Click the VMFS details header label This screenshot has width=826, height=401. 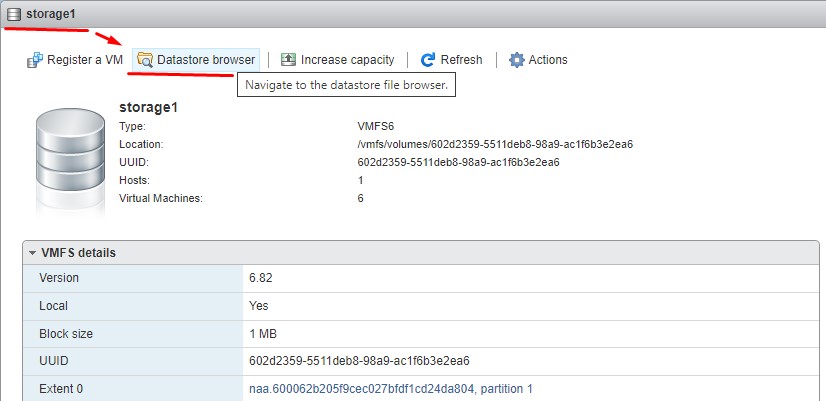coord(78,253)
